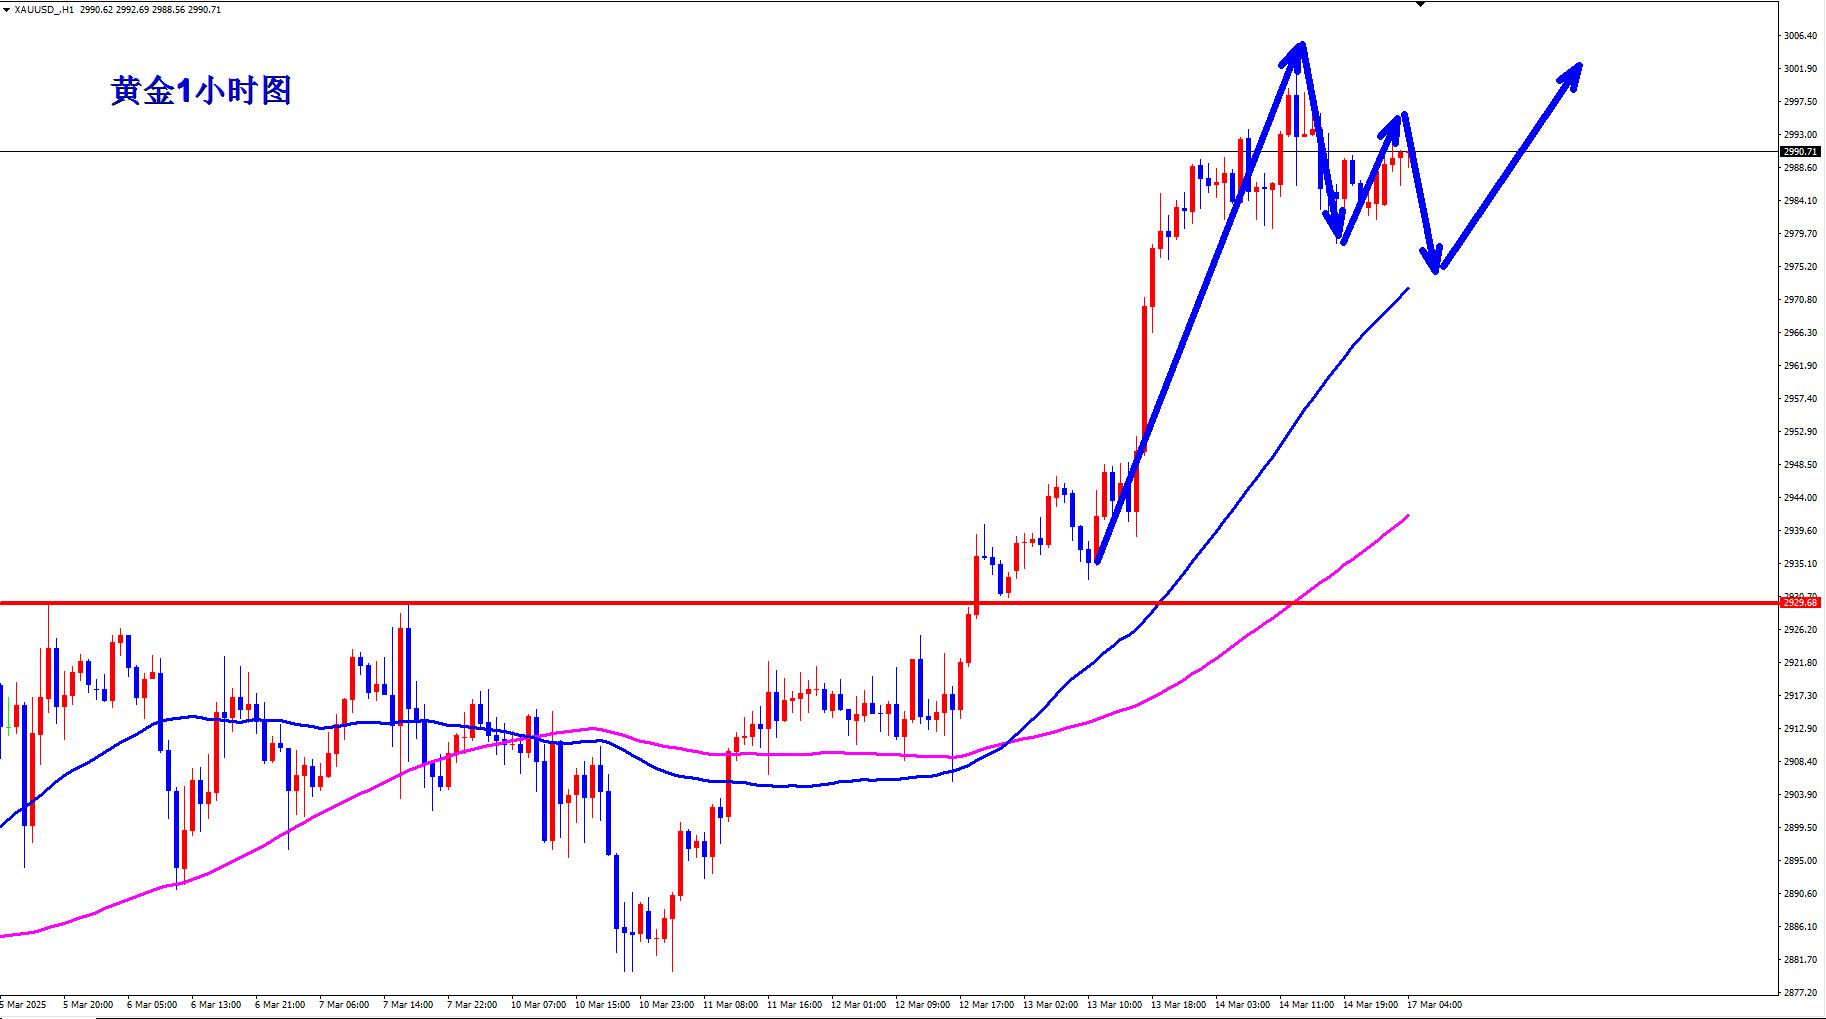Click the 3006.40 price scale label
The width and height of the screenshot is (1826, 1019).
click(x=1800, y=36)
